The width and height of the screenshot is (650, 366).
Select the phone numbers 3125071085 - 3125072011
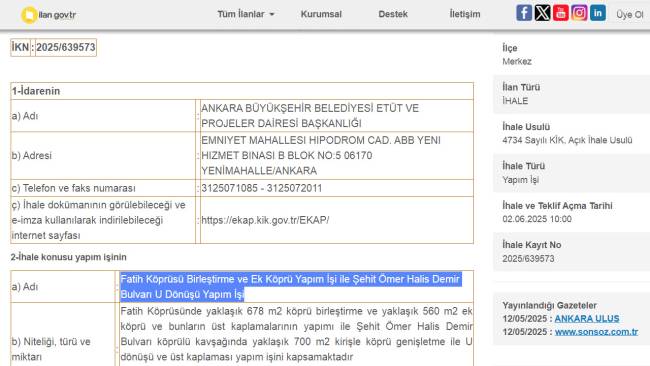click(x=262, y=188)
